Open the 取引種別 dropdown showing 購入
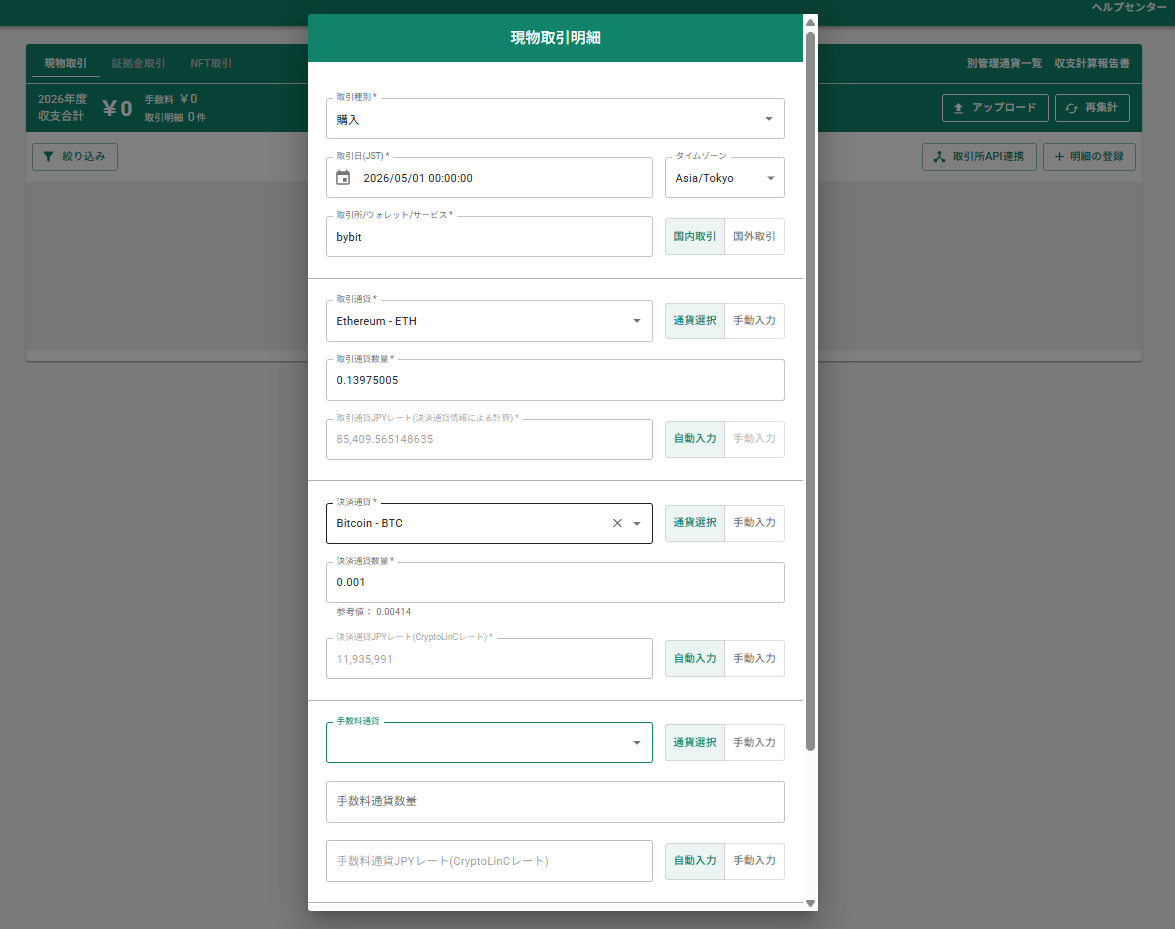 555,119
